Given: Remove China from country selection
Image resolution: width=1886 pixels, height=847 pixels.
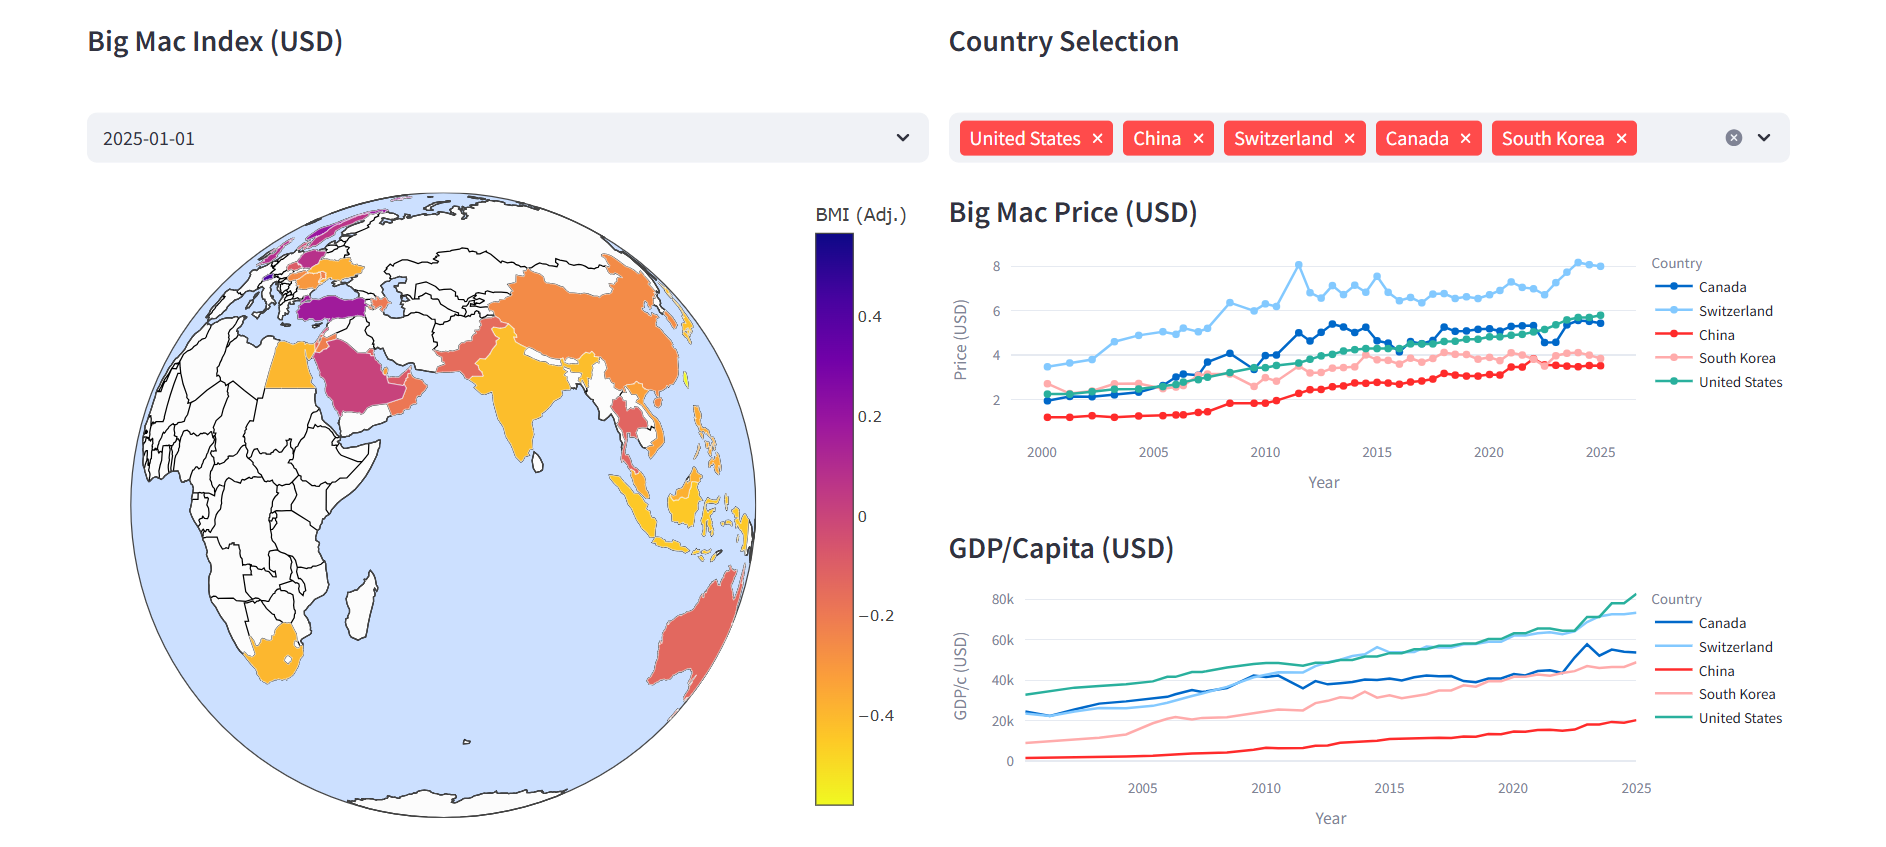Looking at the screenshot, I should point(1198,139).
